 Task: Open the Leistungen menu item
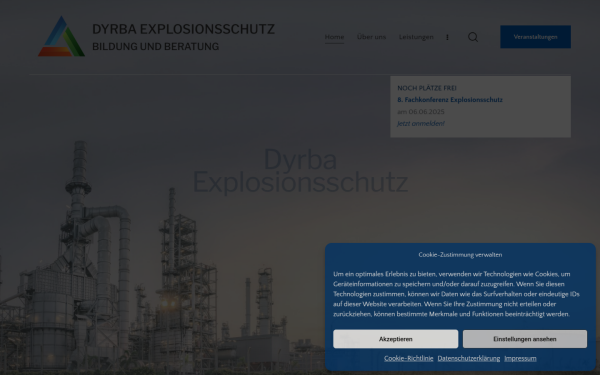[416, 37]
